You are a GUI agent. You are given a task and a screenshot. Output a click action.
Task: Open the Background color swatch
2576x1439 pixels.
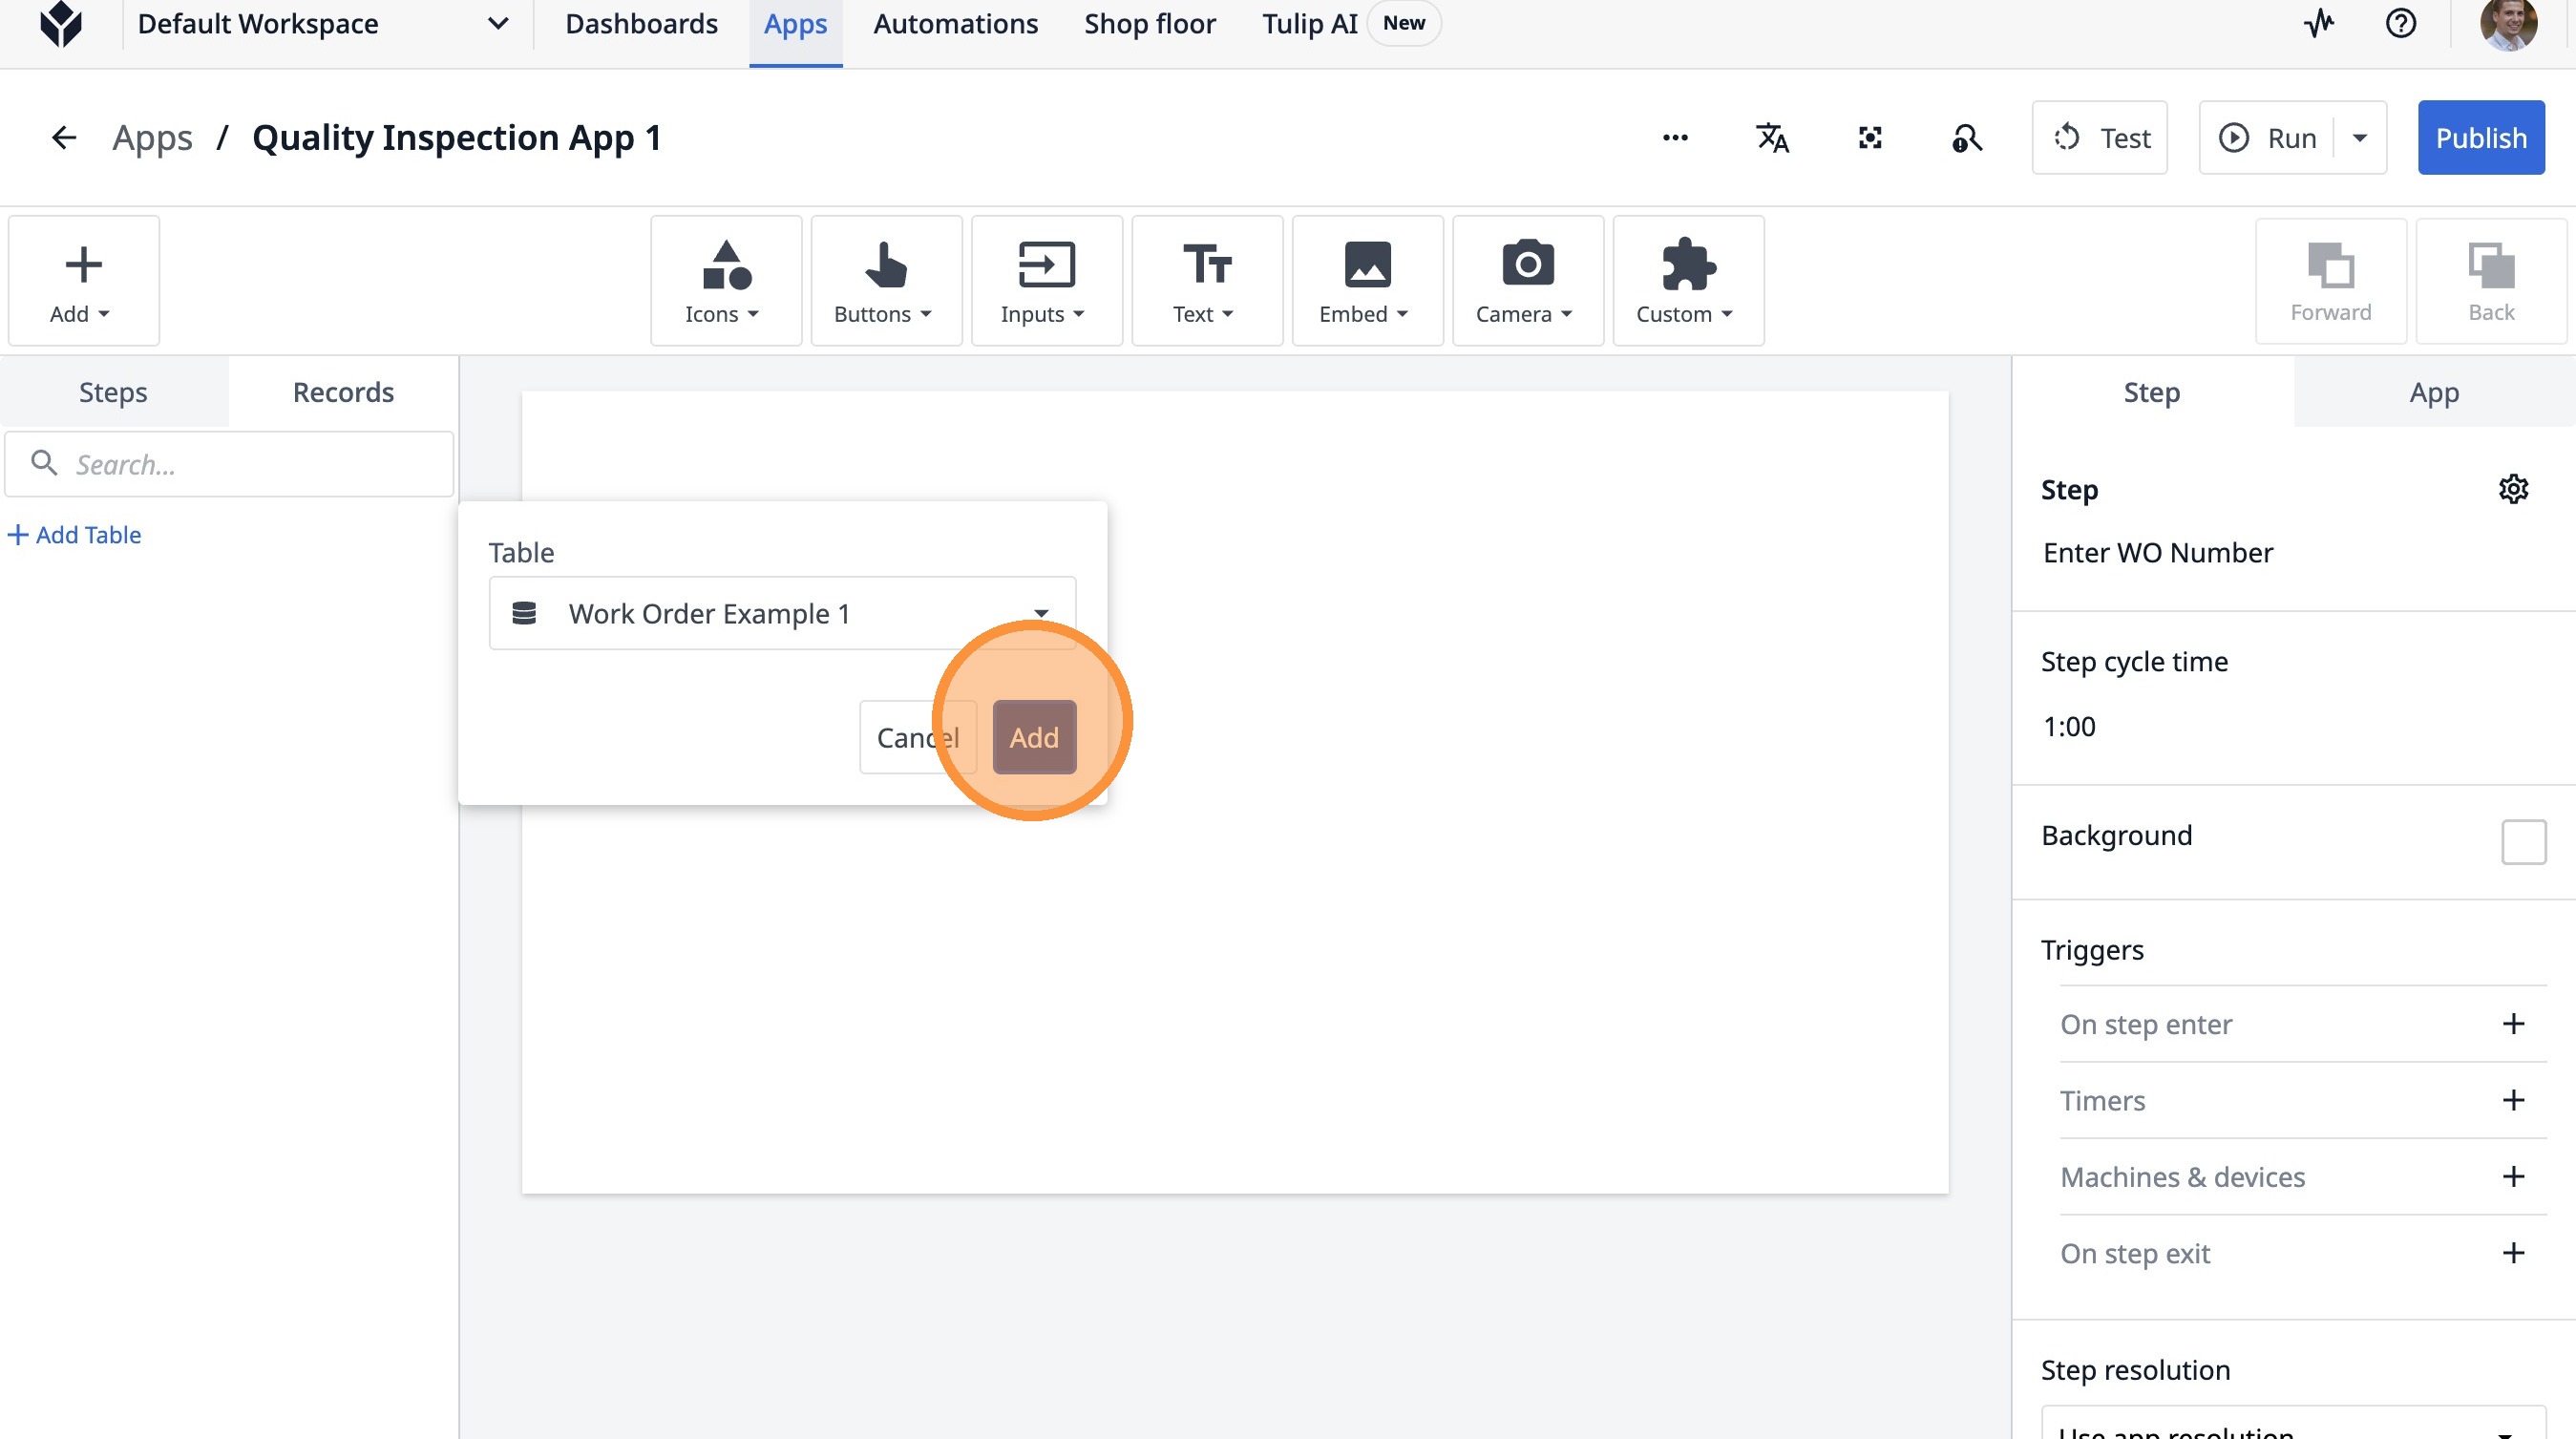coord(2523,841)
